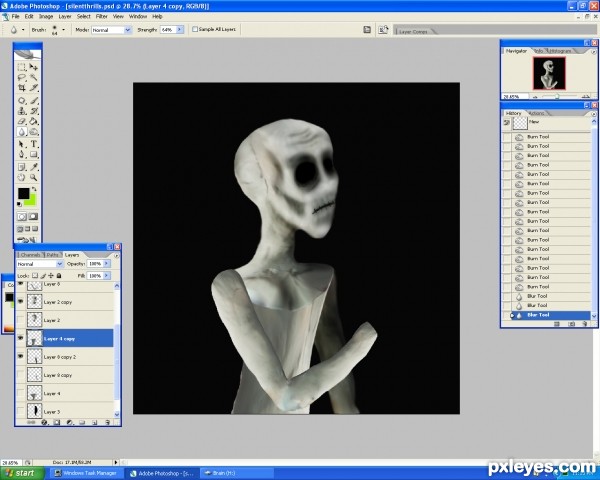Select the Path Selection tool
This screenshot has width=600, height=480.
click(22, 144)
